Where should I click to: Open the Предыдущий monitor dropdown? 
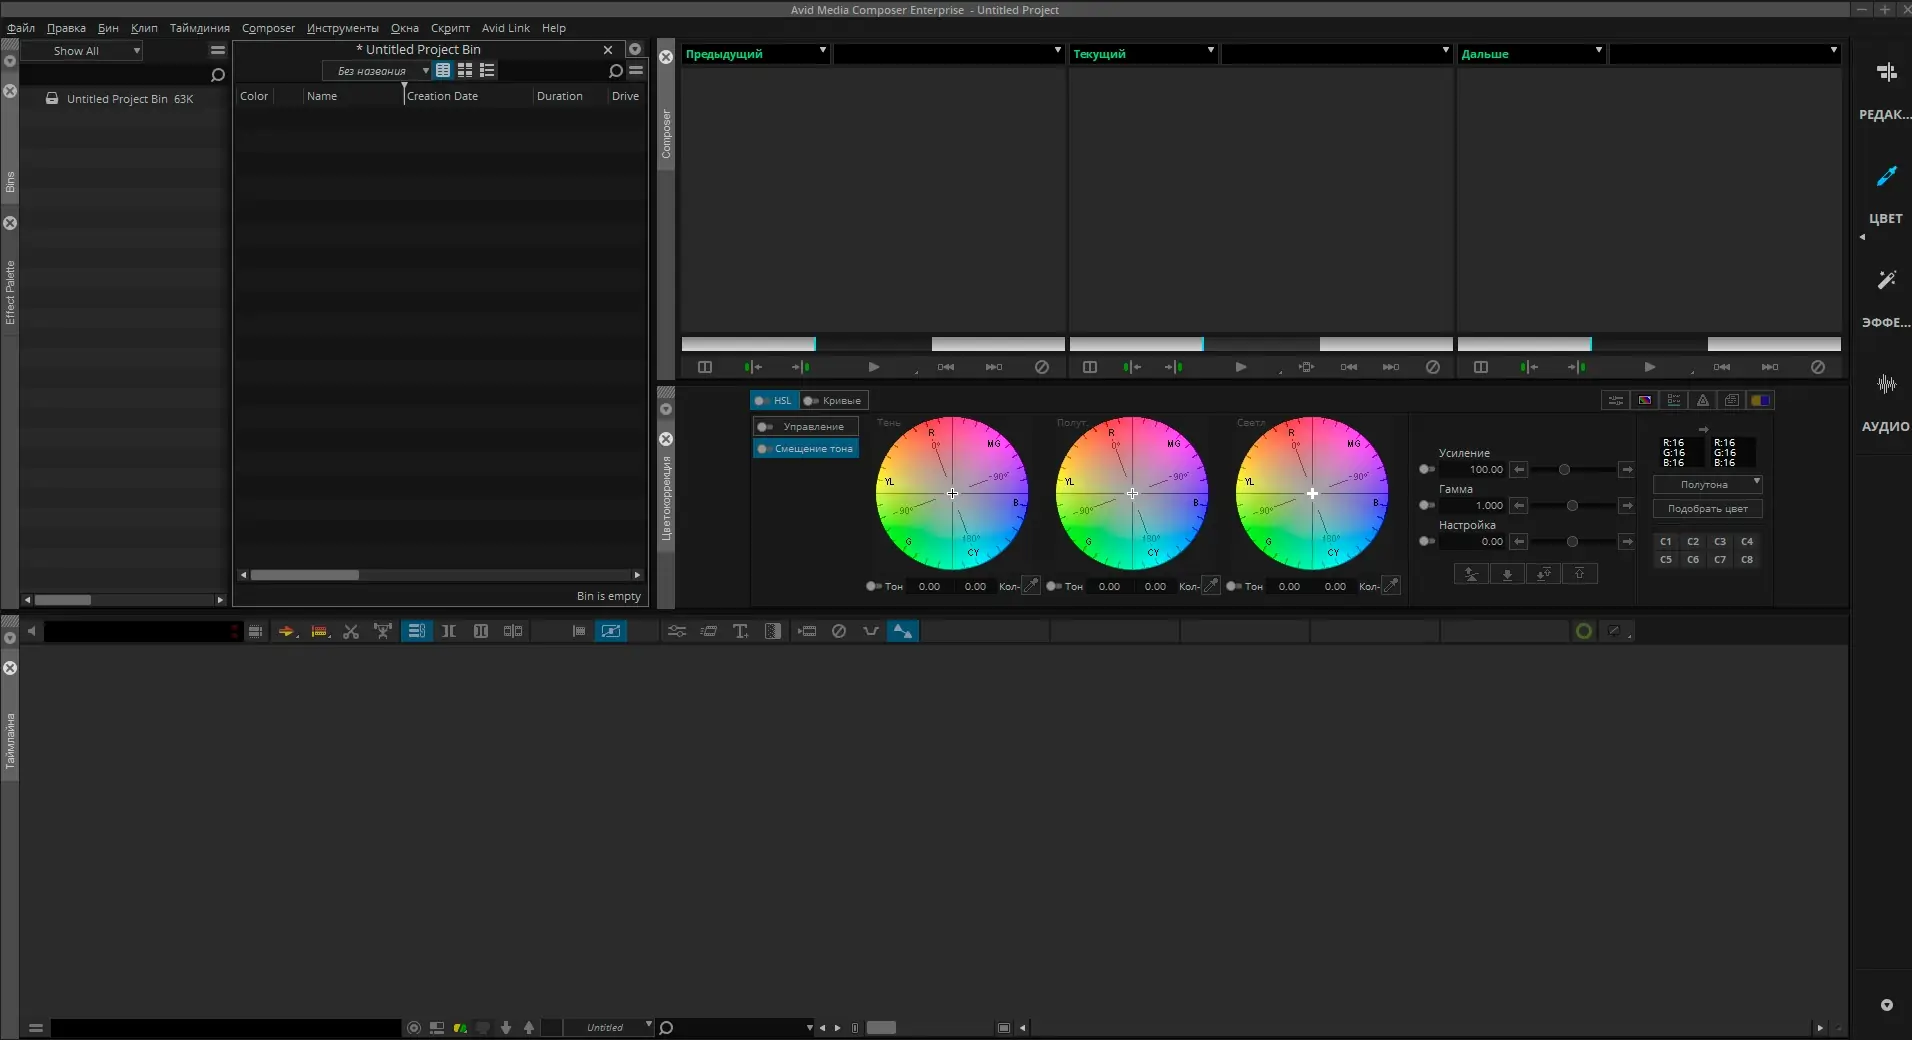[756, 54]
